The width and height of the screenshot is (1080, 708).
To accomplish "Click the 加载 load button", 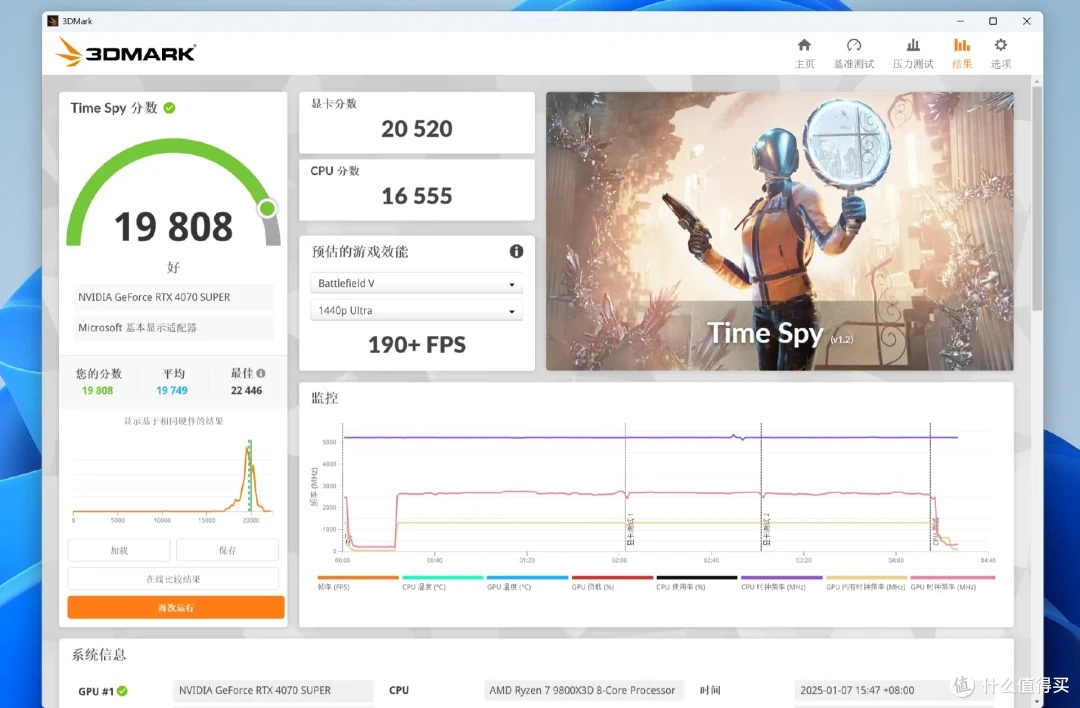I will tap(118, 550).
